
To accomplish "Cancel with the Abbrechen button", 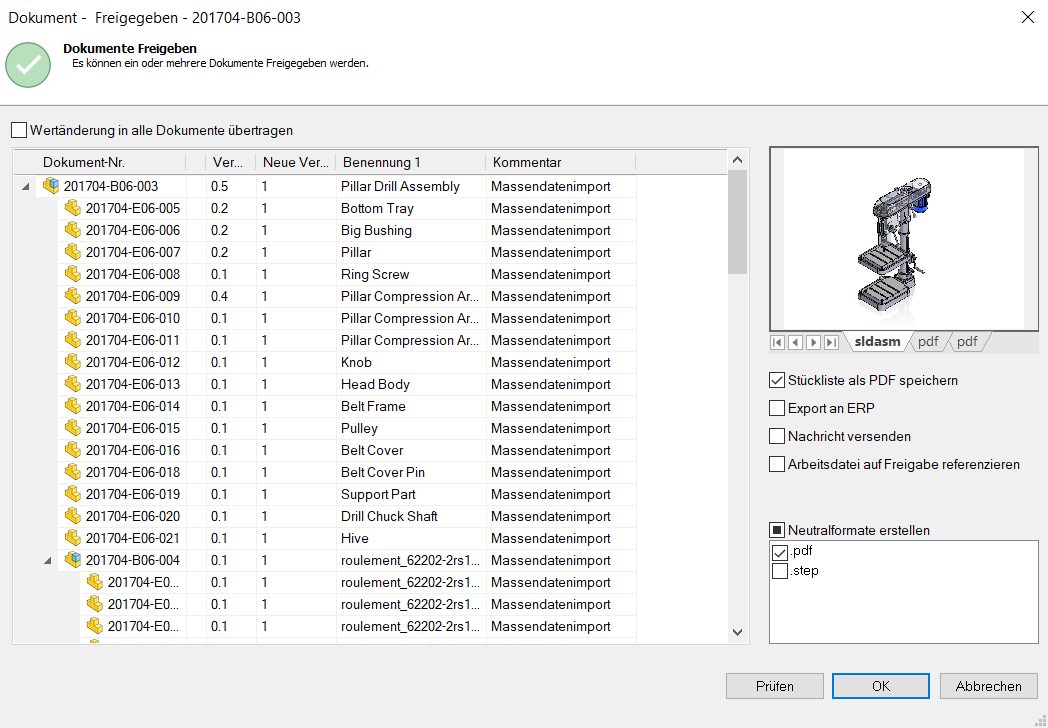I will [988, 686].
